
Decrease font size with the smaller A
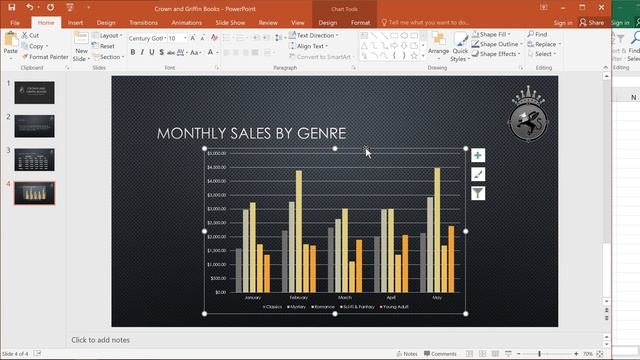[202, 38]
